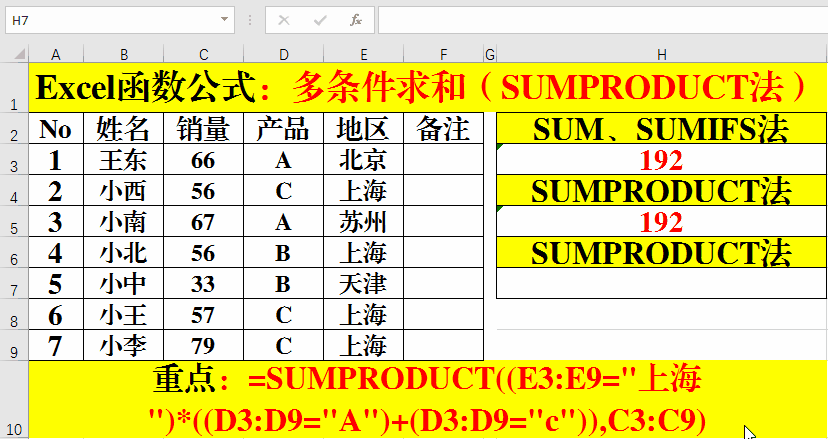The height and width of the screenshot is (439, 828).
Task: Open the Name Box dropdown arrow
Action: [x=224, y=20]
